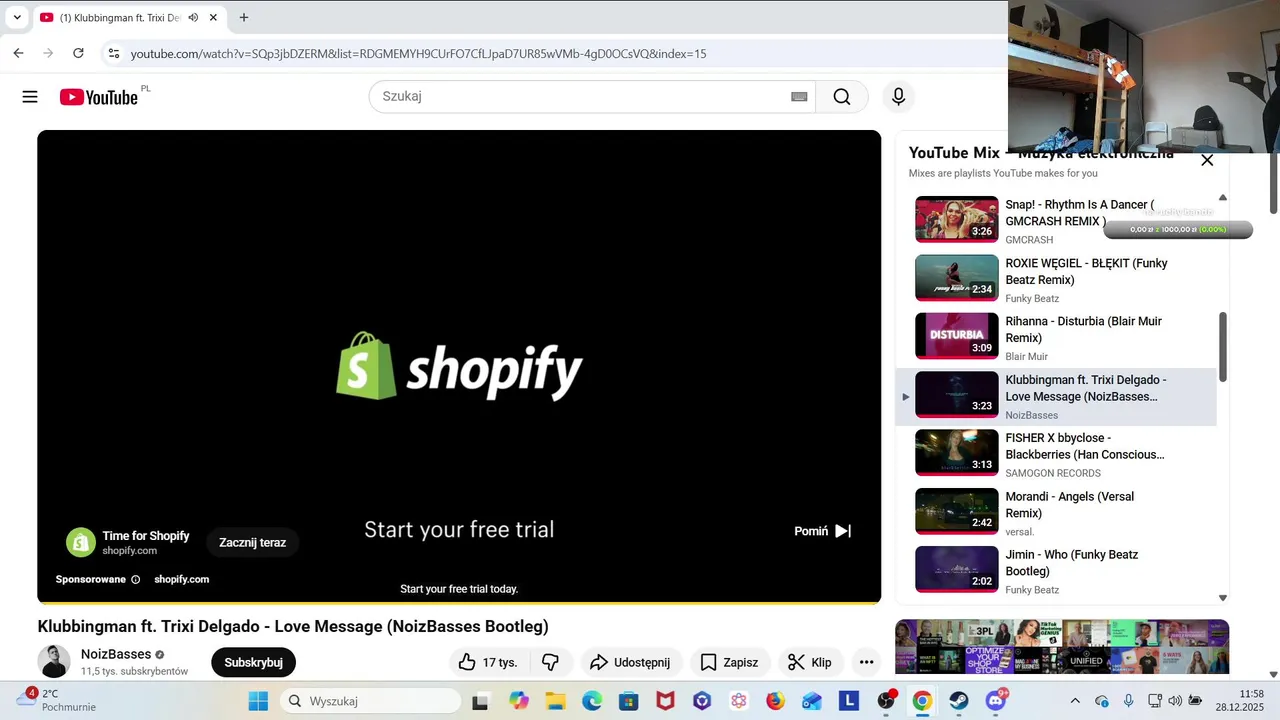Save video with Zapisz button
Viewport: 1280px width, 720px height.
[729, 662]
